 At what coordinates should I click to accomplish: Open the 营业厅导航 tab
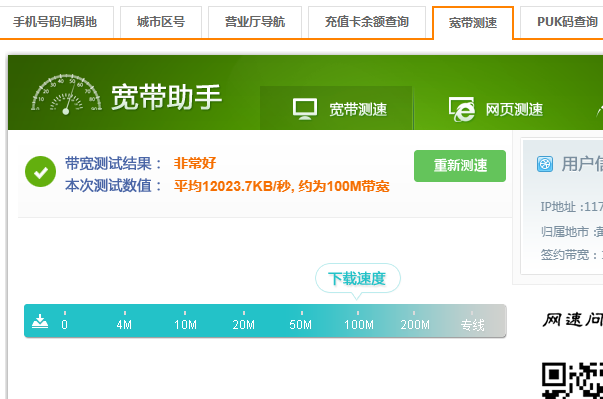coord(255,22)
